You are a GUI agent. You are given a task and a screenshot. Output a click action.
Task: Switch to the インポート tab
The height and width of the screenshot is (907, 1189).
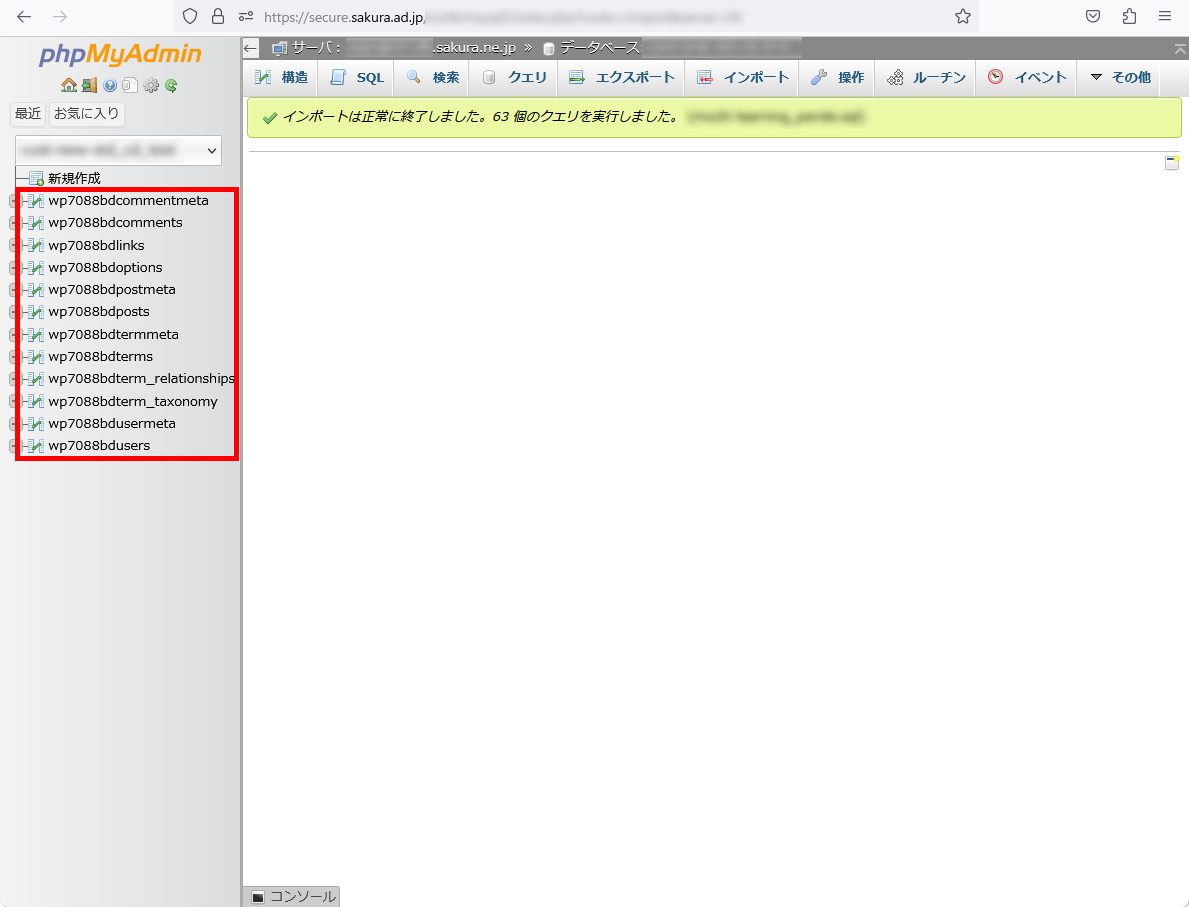[x=741, y=76]
